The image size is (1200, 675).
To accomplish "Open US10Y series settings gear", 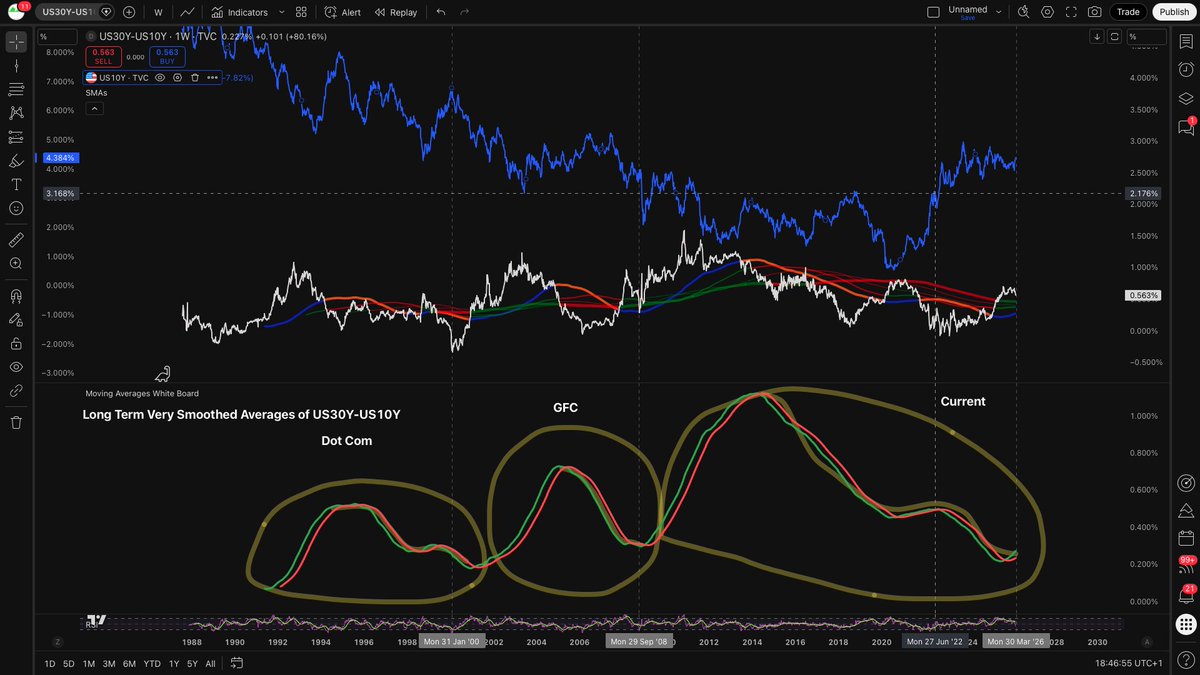I will pyautogui.click(x=177, y=77).
